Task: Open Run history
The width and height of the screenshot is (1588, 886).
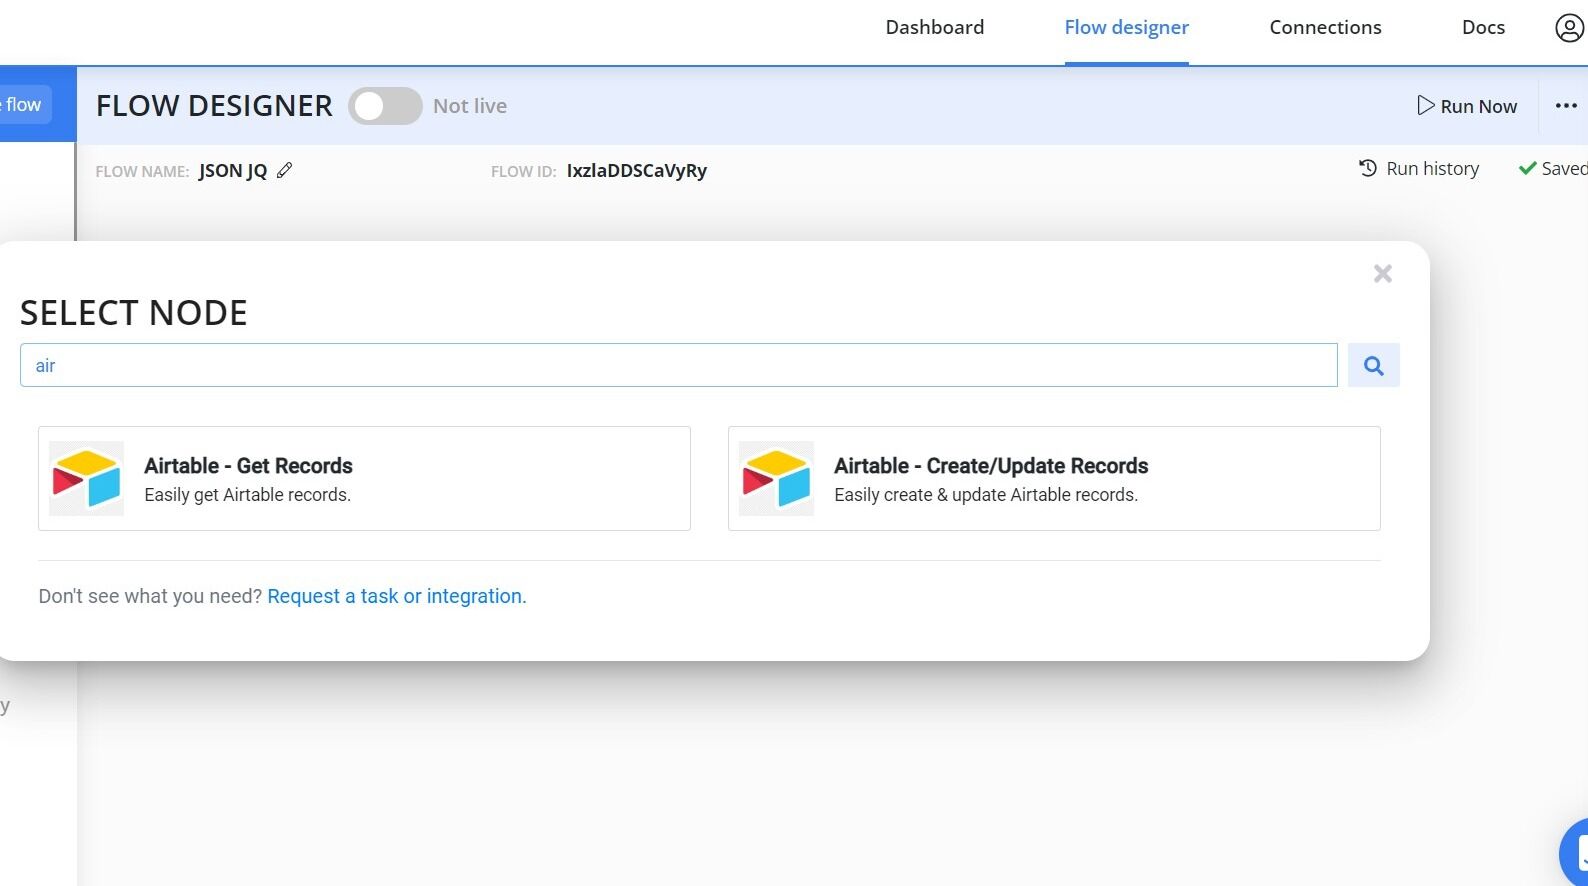Action: coord(1419,168)
